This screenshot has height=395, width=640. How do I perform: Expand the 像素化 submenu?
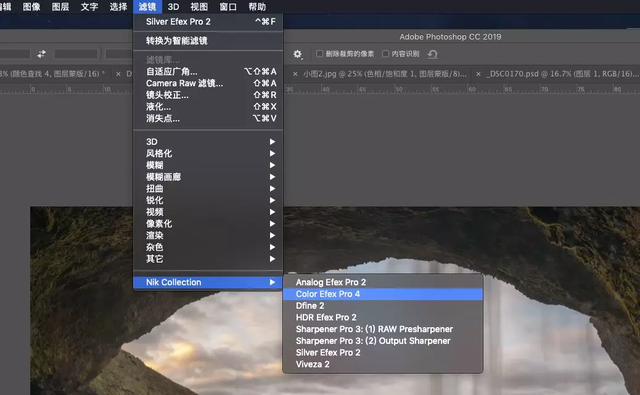[x=208, y=224]
